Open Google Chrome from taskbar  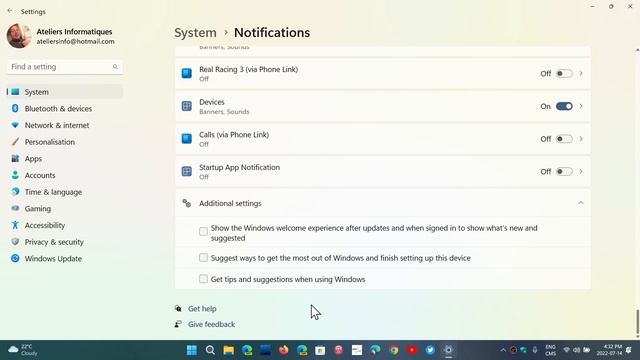pos(393,350)
